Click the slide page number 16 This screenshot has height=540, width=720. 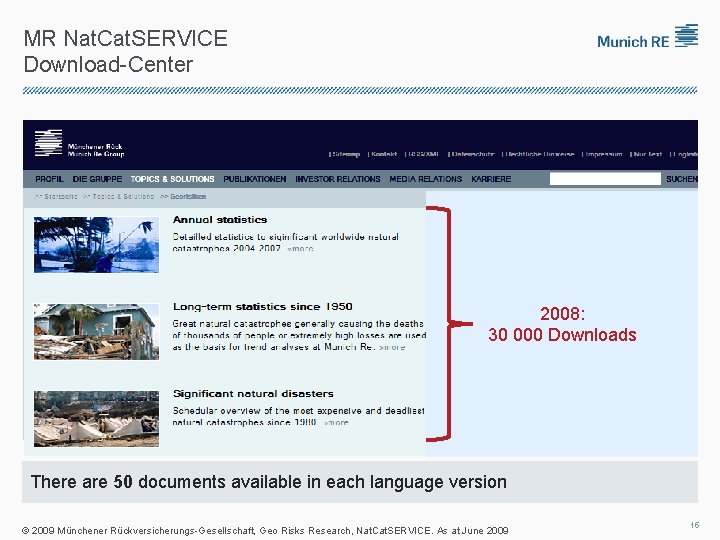tap(694, 525)
